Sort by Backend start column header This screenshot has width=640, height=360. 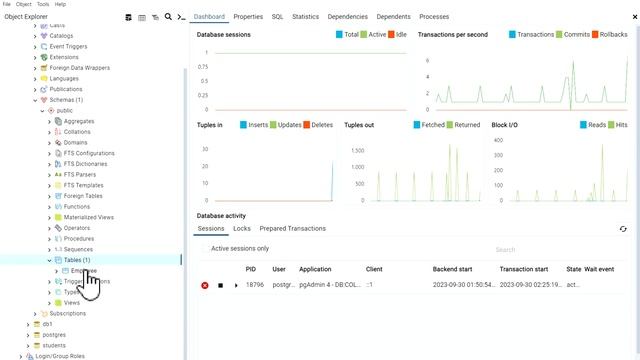pyautogui.click(x=452, y=269)
